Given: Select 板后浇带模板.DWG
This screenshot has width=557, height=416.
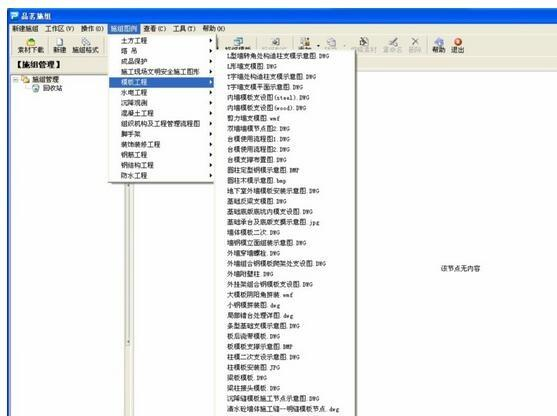Looking at the screenshot, I should [x=254, y=336].
